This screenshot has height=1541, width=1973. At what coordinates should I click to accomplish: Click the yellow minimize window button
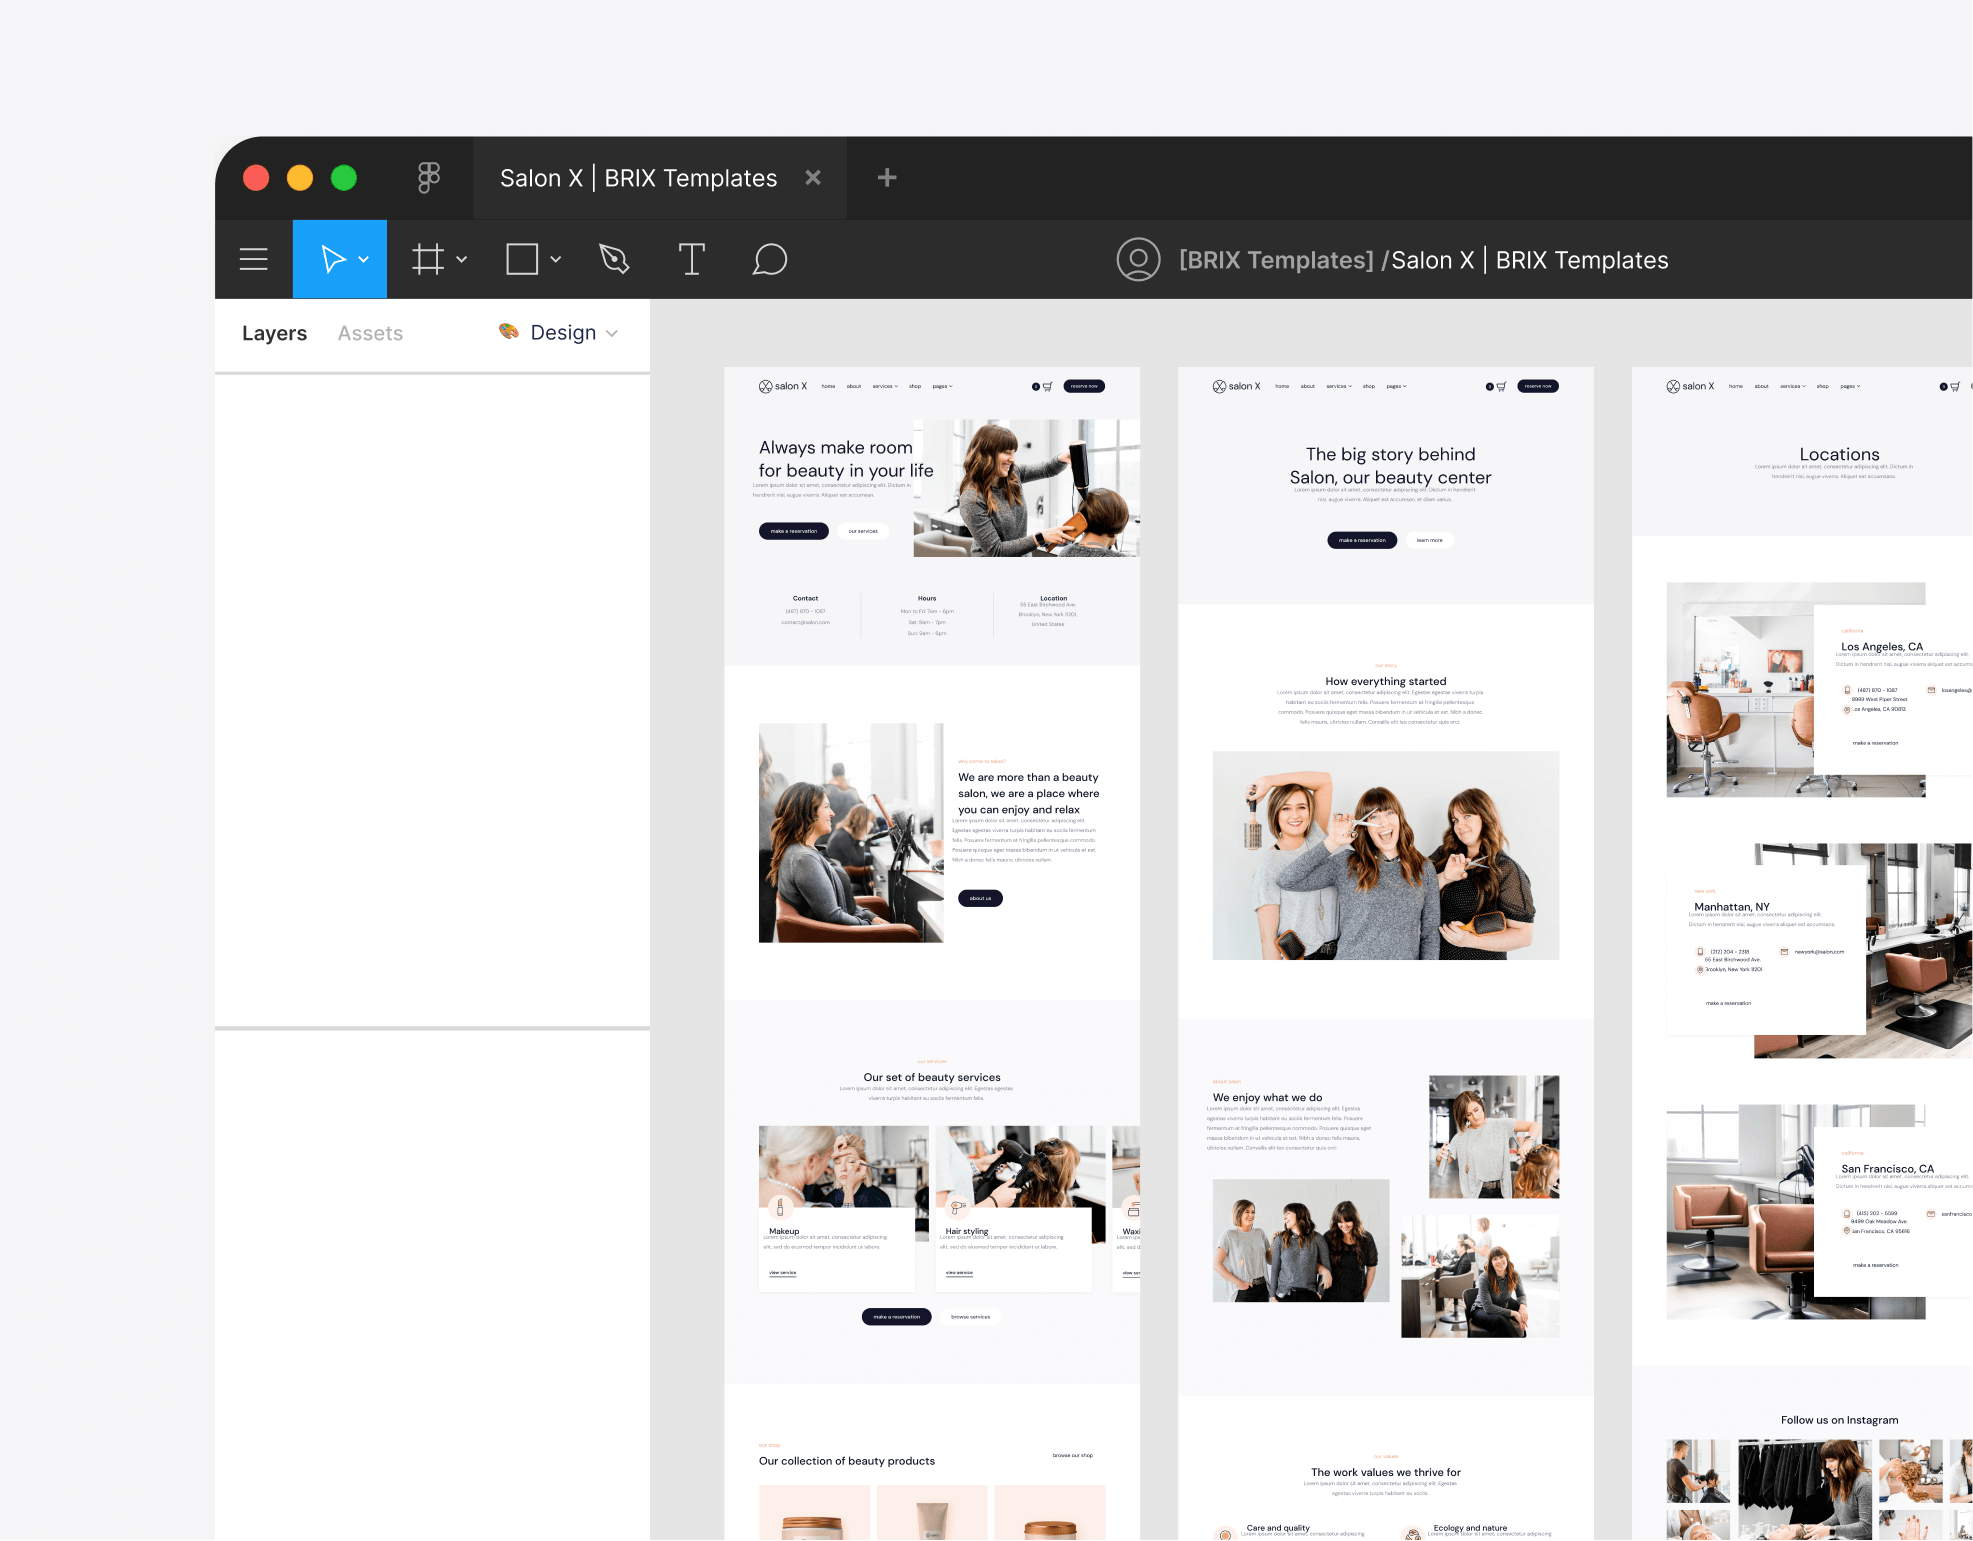tap(300, 178)
